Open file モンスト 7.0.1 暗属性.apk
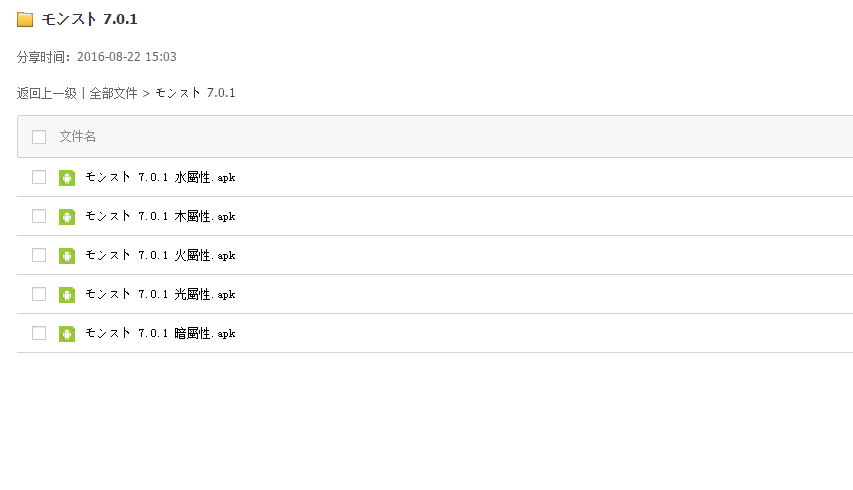853x490 pixels. [x=160, y=334]
